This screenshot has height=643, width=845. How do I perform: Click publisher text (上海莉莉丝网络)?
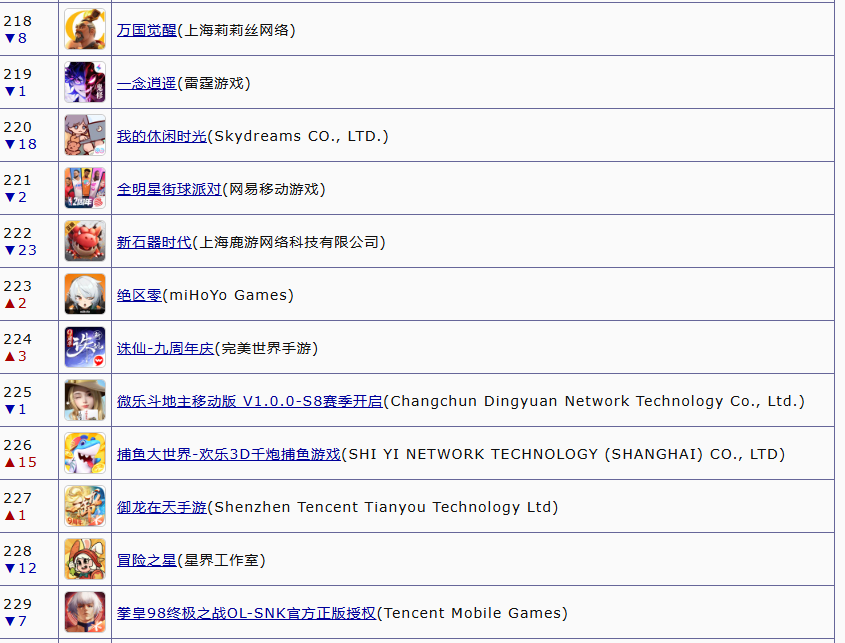click(x=236, y=30)
